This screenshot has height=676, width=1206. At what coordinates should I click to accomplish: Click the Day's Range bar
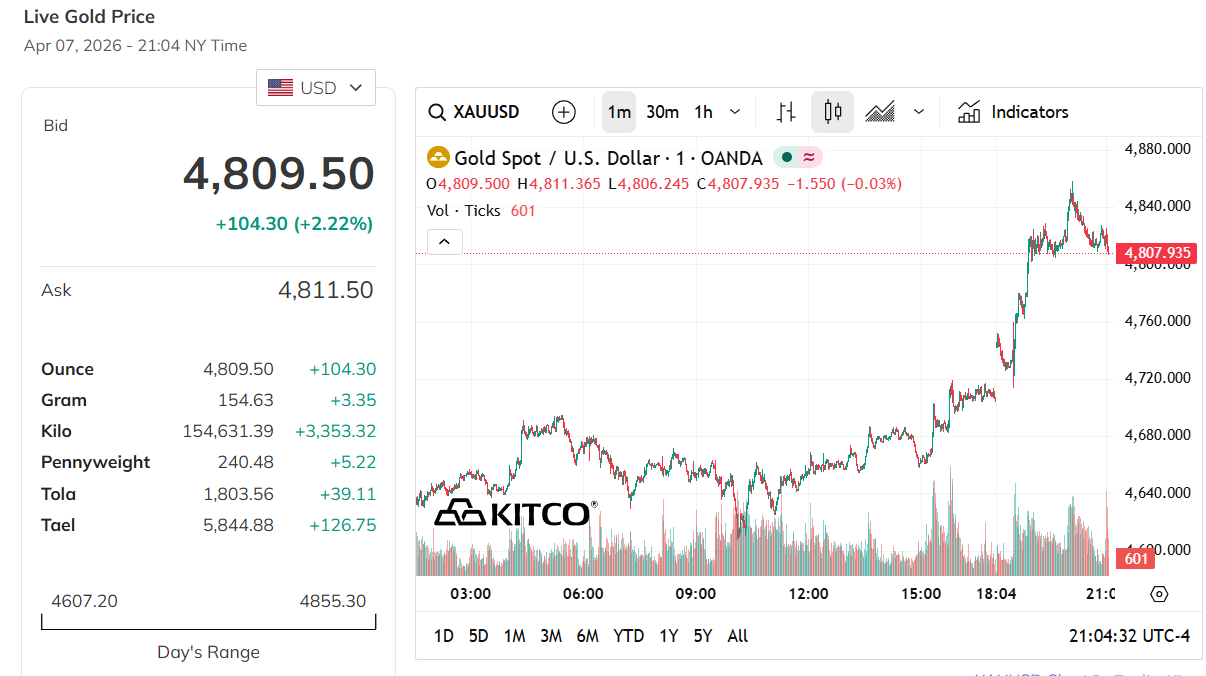click(208, 623)
